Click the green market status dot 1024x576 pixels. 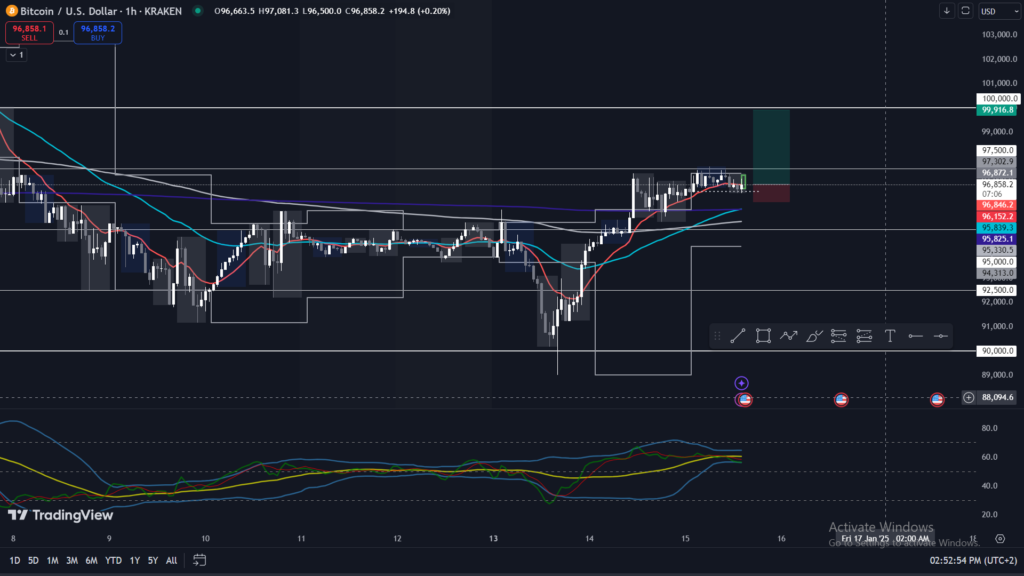[198, 11]
